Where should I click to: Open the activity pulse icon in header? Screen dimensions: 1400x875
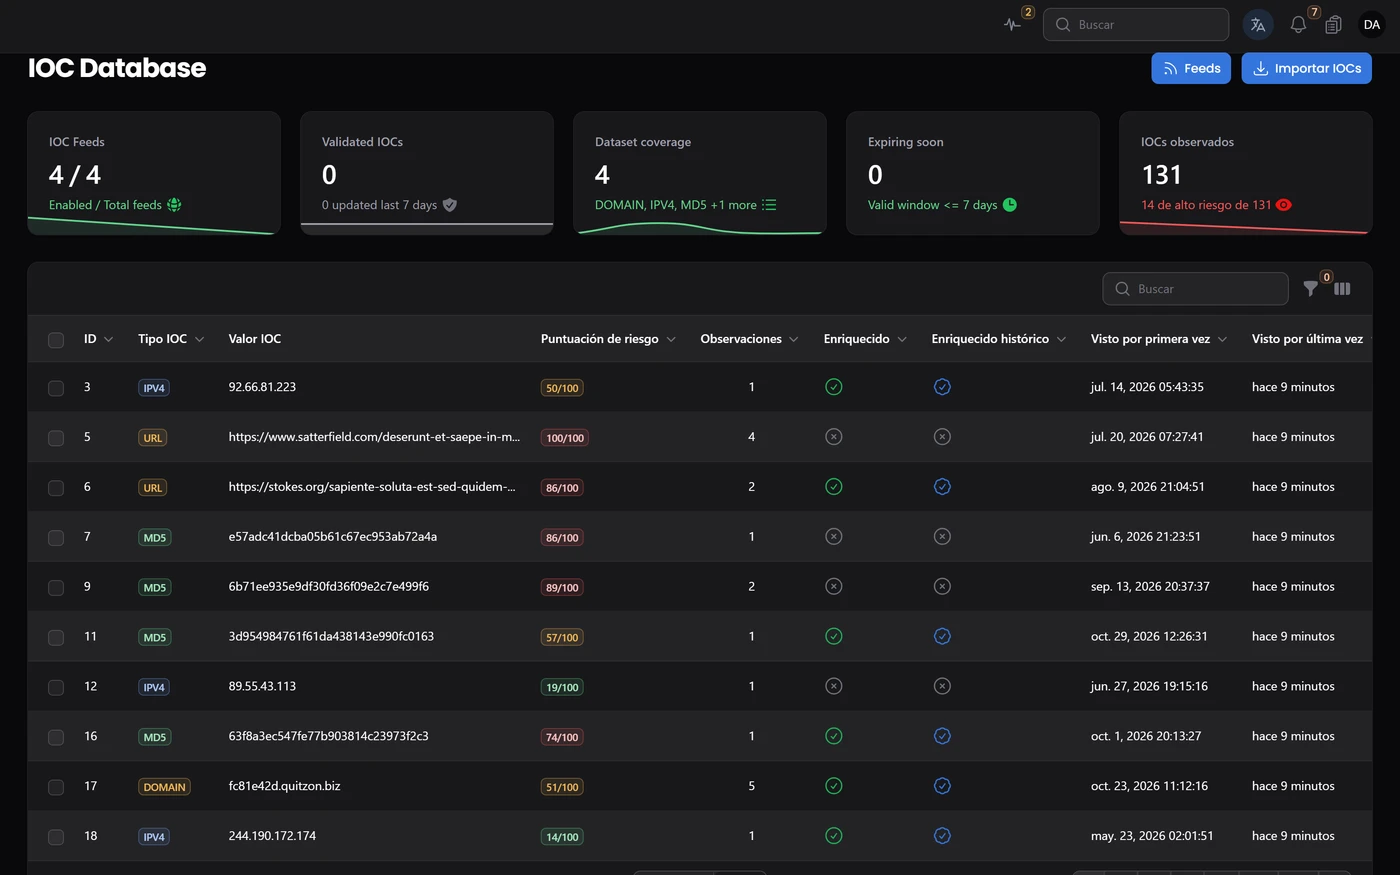pyautogui.click(x=1012, y=25)
